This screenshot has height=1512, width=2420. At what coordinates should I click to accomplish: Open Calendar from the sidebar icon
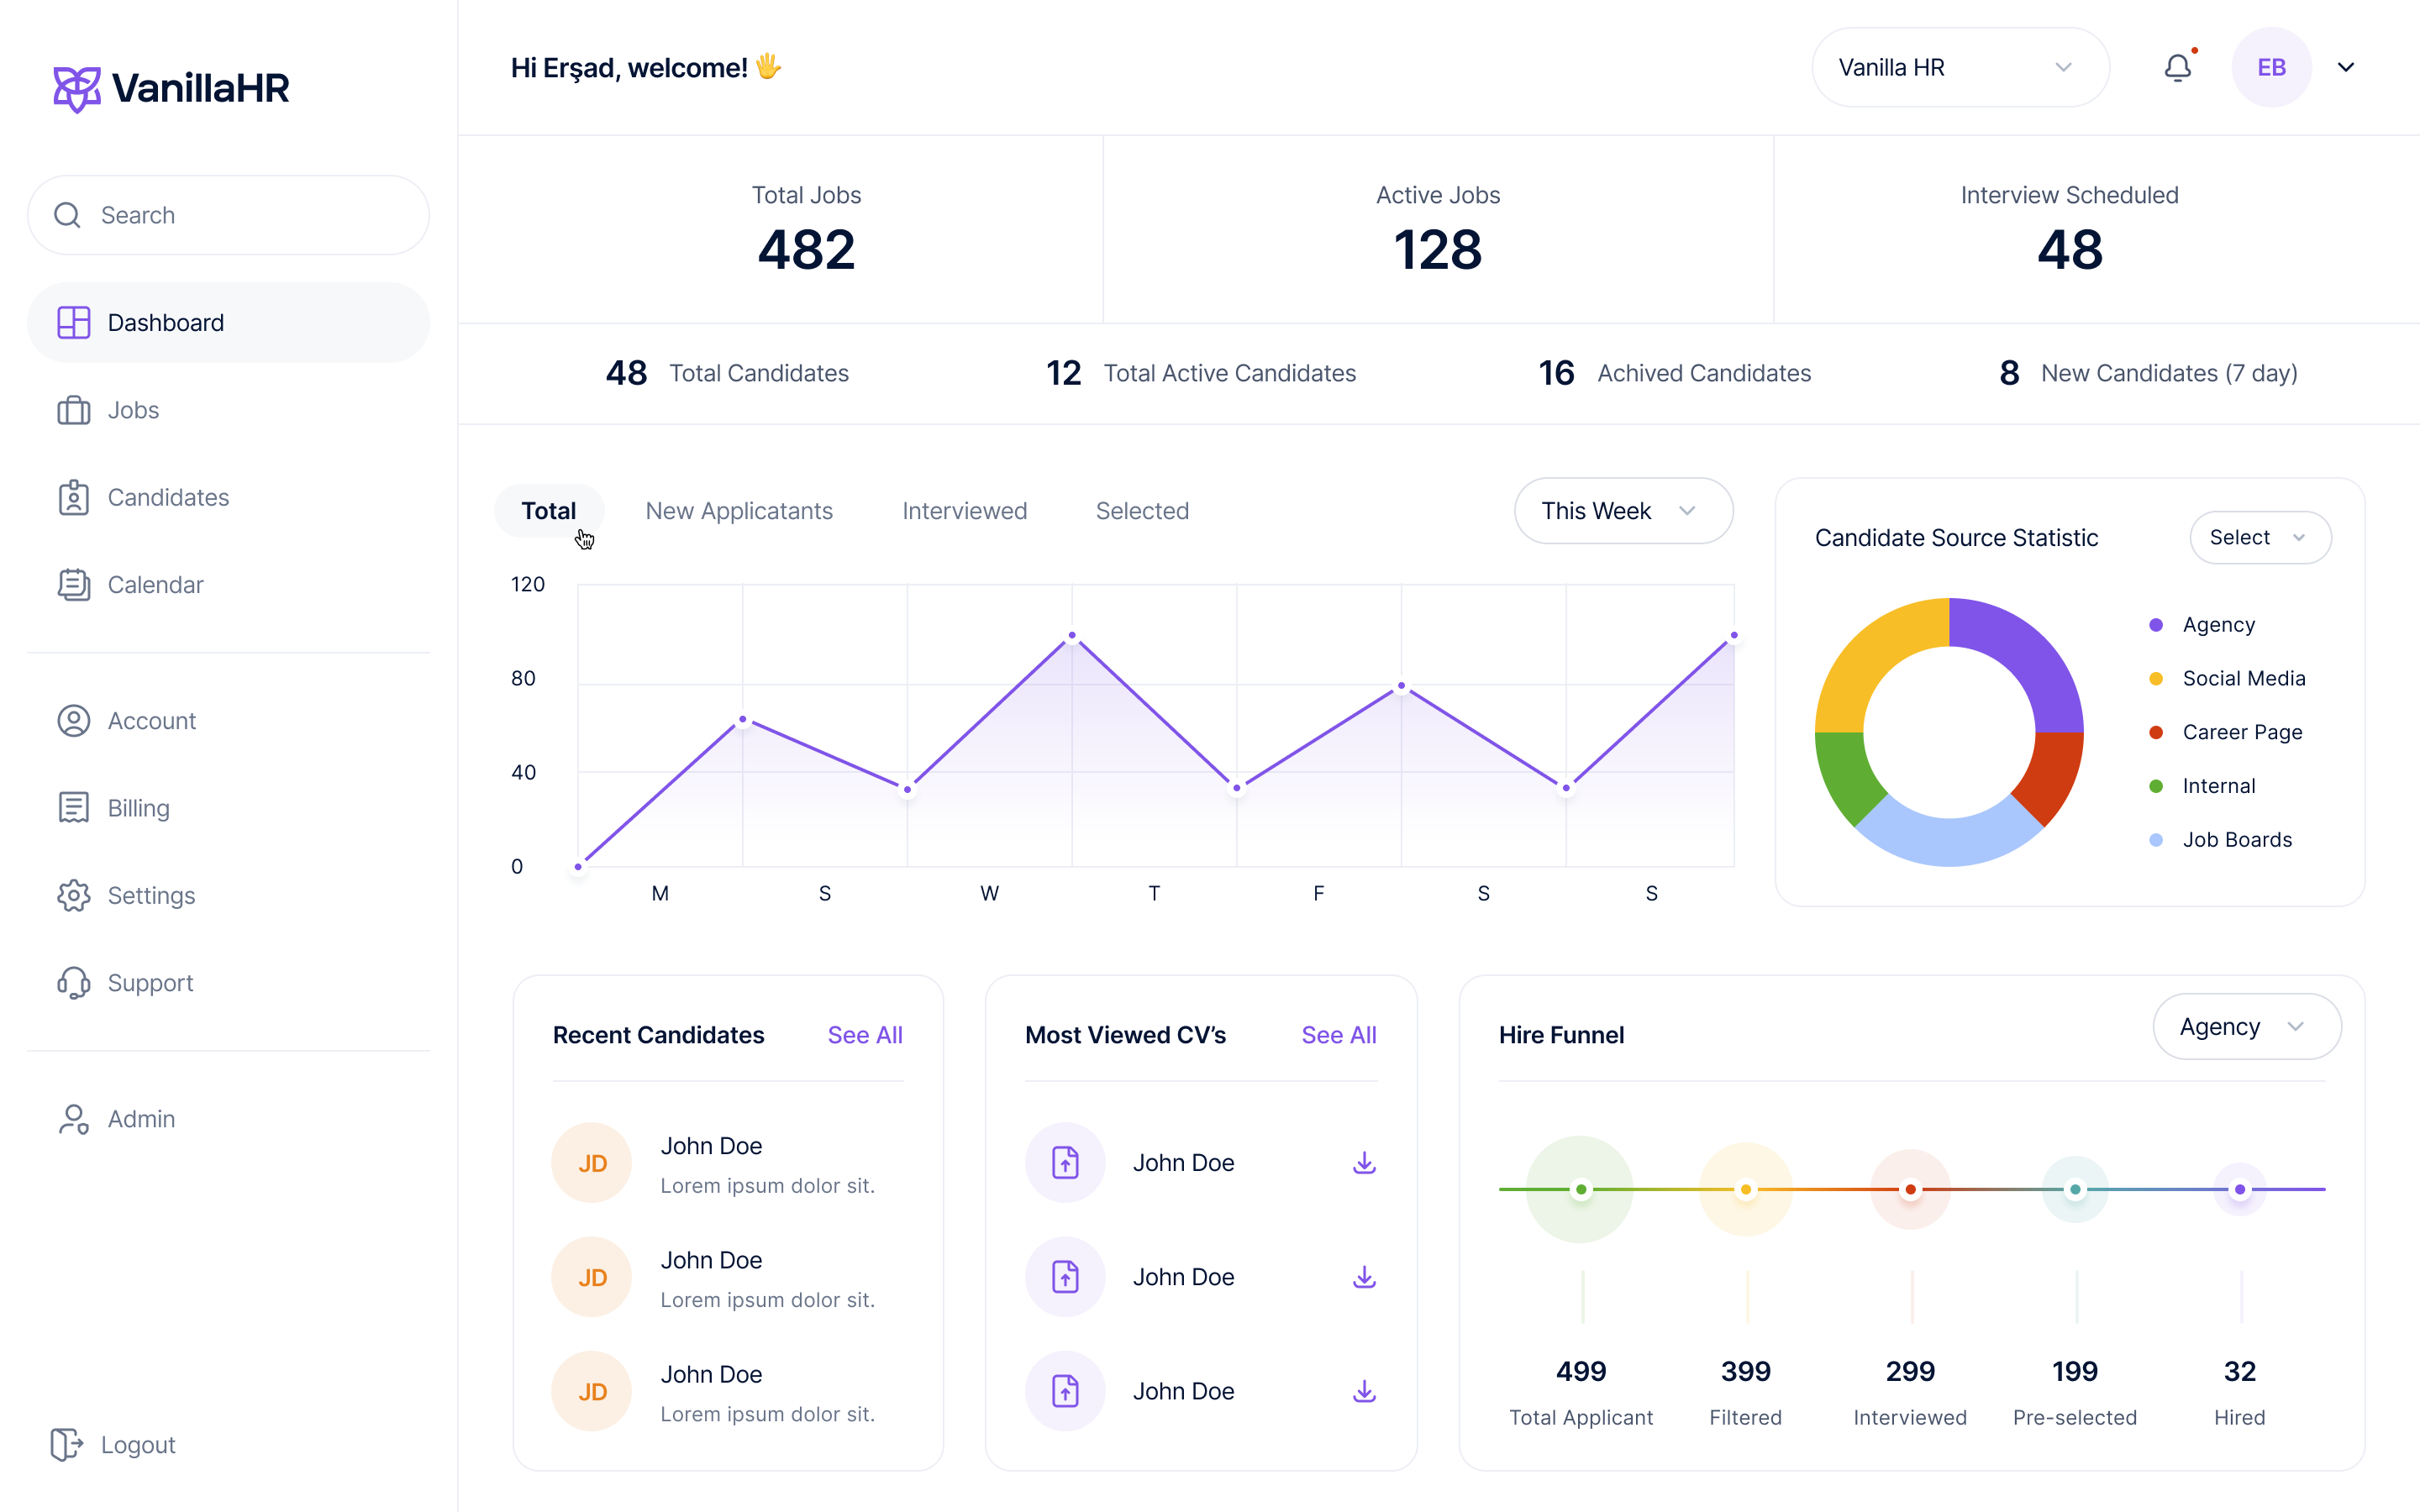tap(73, 585)
